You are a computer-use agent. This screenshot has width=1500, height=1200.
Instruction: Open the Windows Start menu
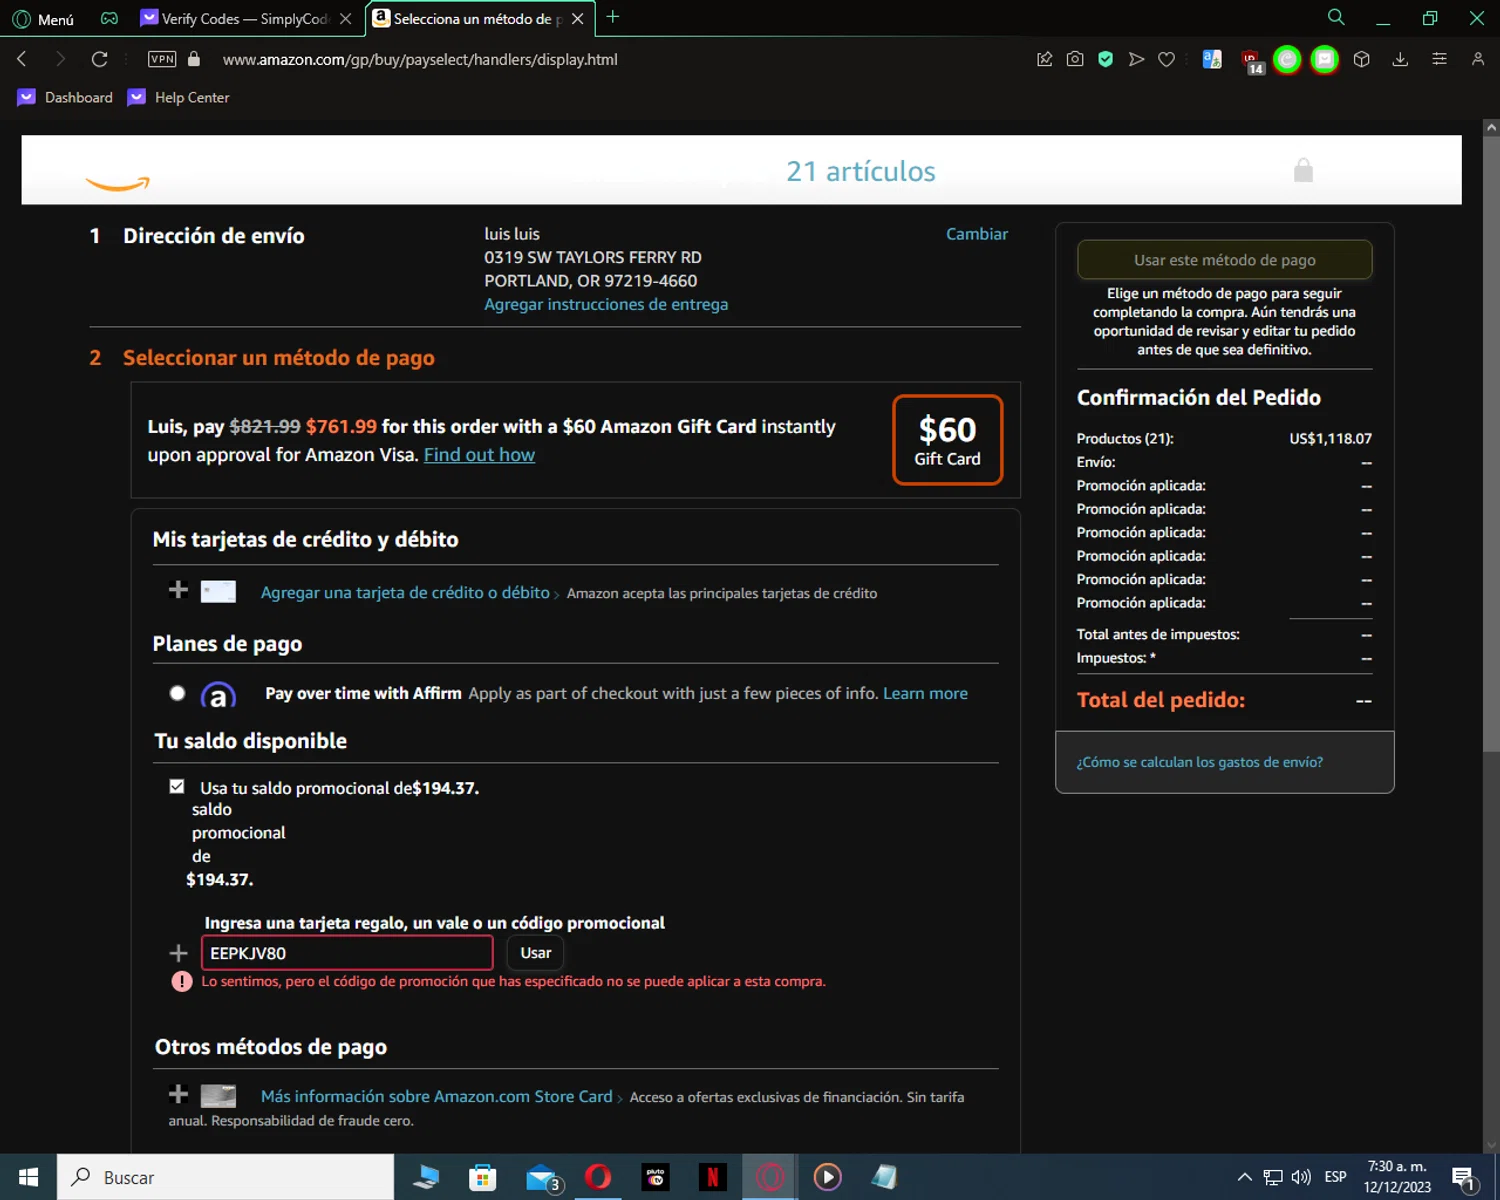(28, 1177)
